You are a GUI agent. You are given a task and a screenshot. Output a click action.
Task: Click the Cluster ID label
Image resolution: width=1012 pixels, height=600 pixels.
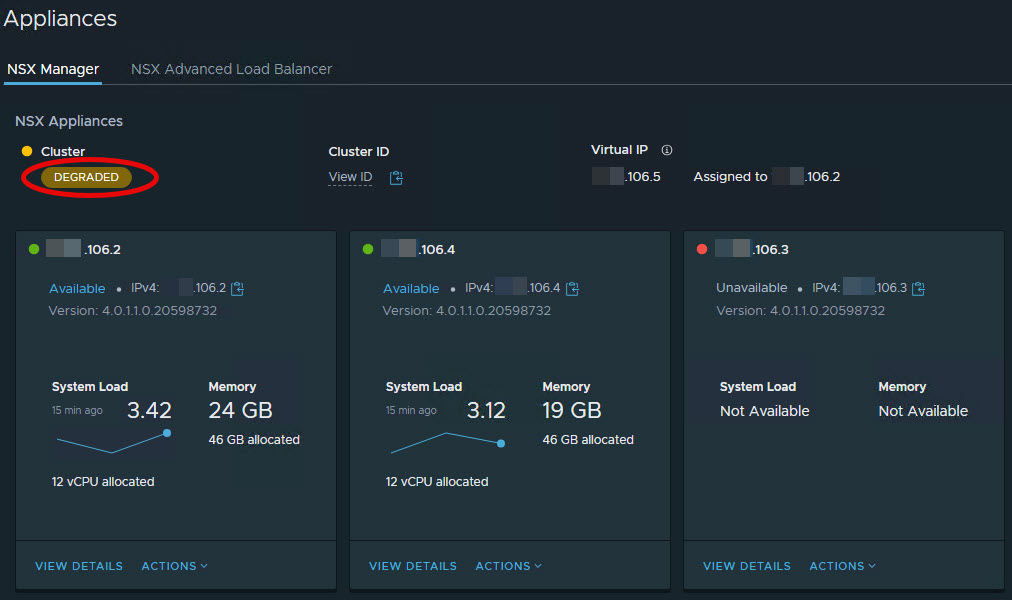(x=359, y=152)
